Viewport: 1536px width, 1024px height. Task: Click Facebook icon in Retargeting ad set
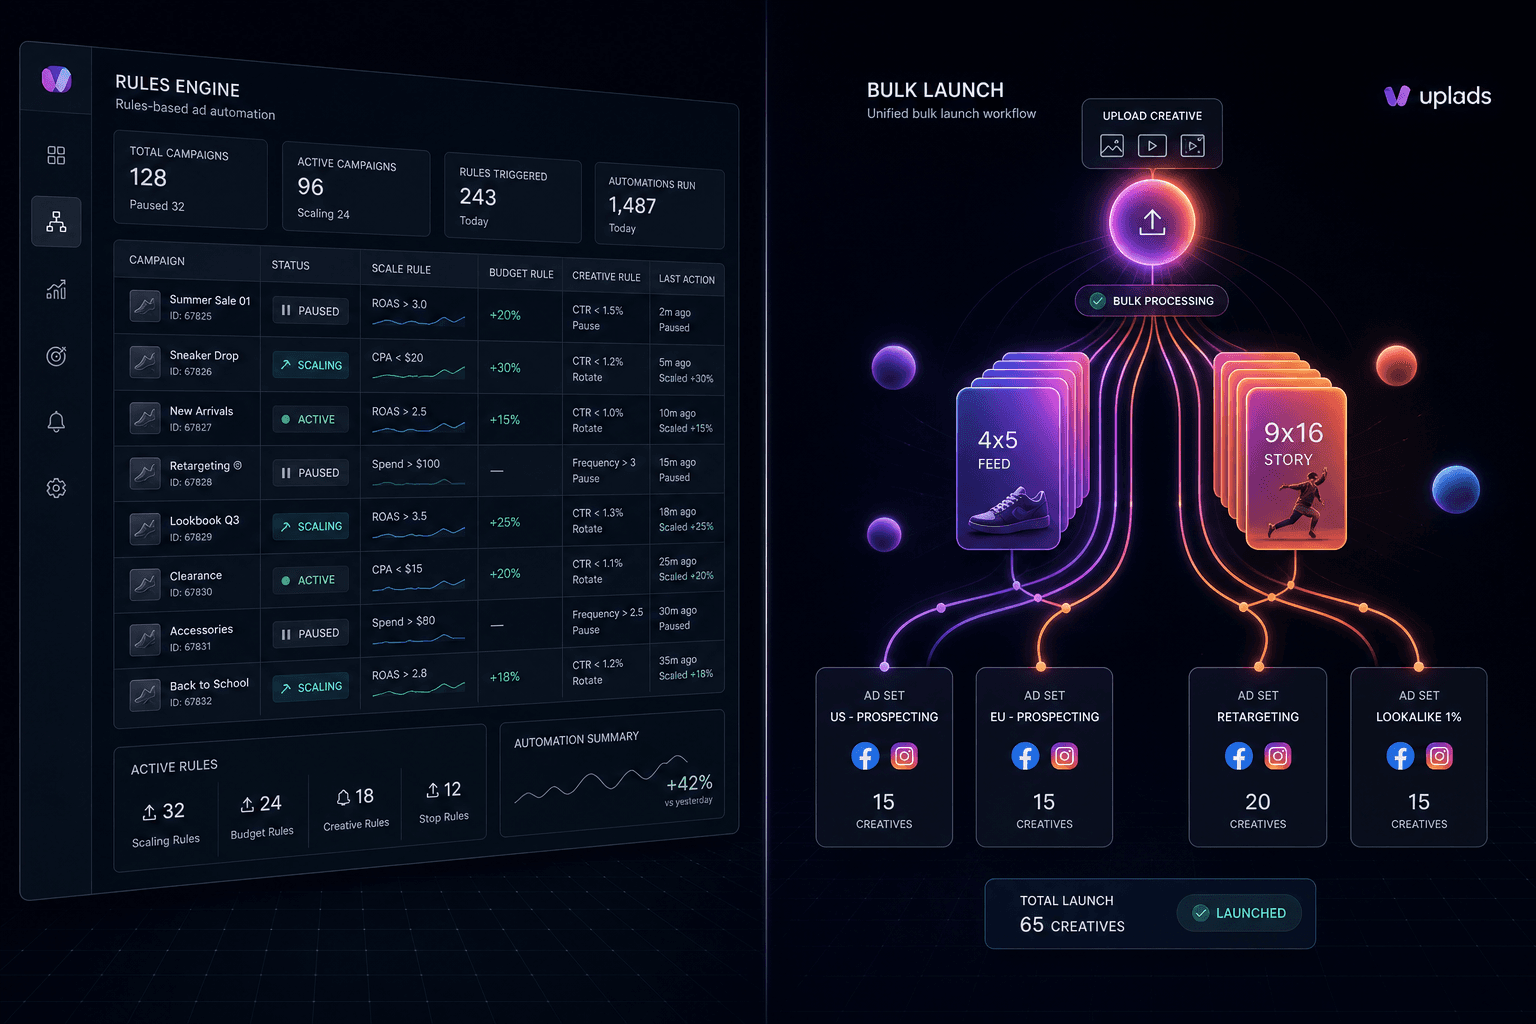point(1239,756)
